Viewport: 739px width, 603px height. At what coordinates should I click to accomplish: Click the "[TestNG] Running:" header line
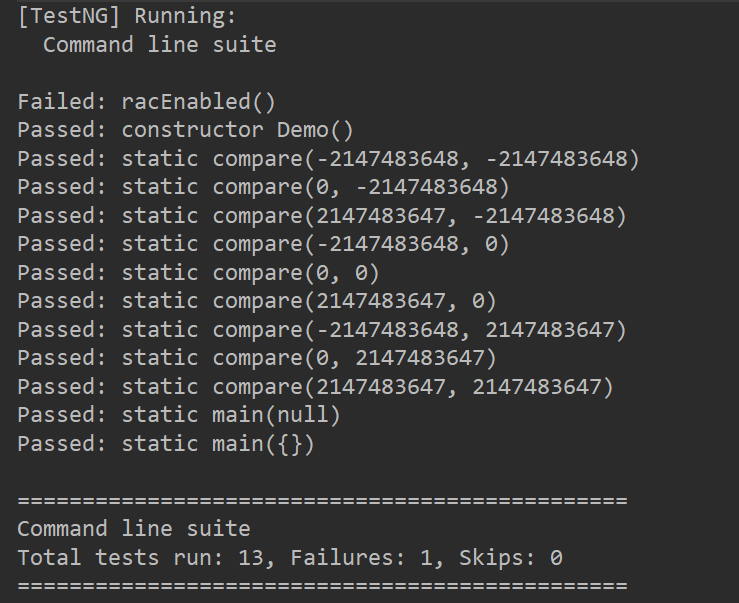(127, 16)
